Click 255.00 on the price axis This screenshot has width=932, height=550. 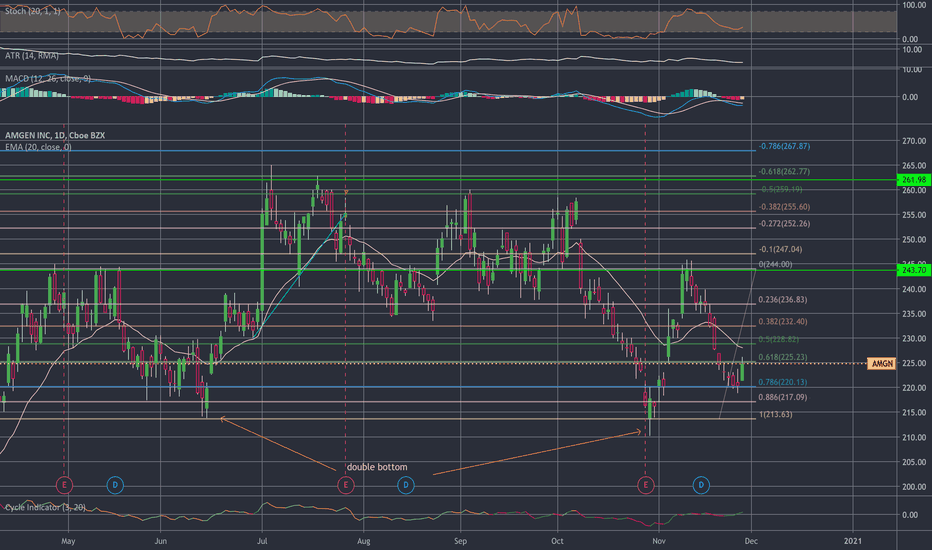pos(914,215)
